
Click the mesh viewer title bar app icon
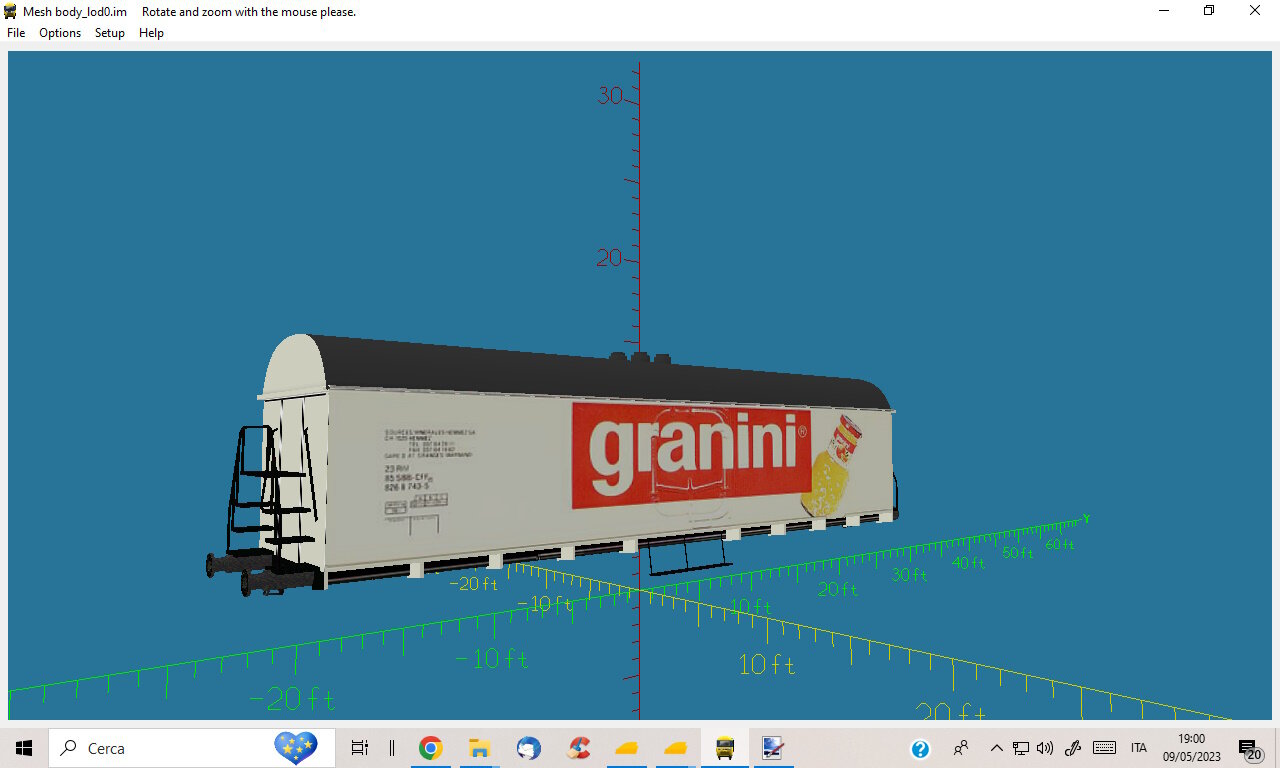pyautogui.click(x=11, y=11)
